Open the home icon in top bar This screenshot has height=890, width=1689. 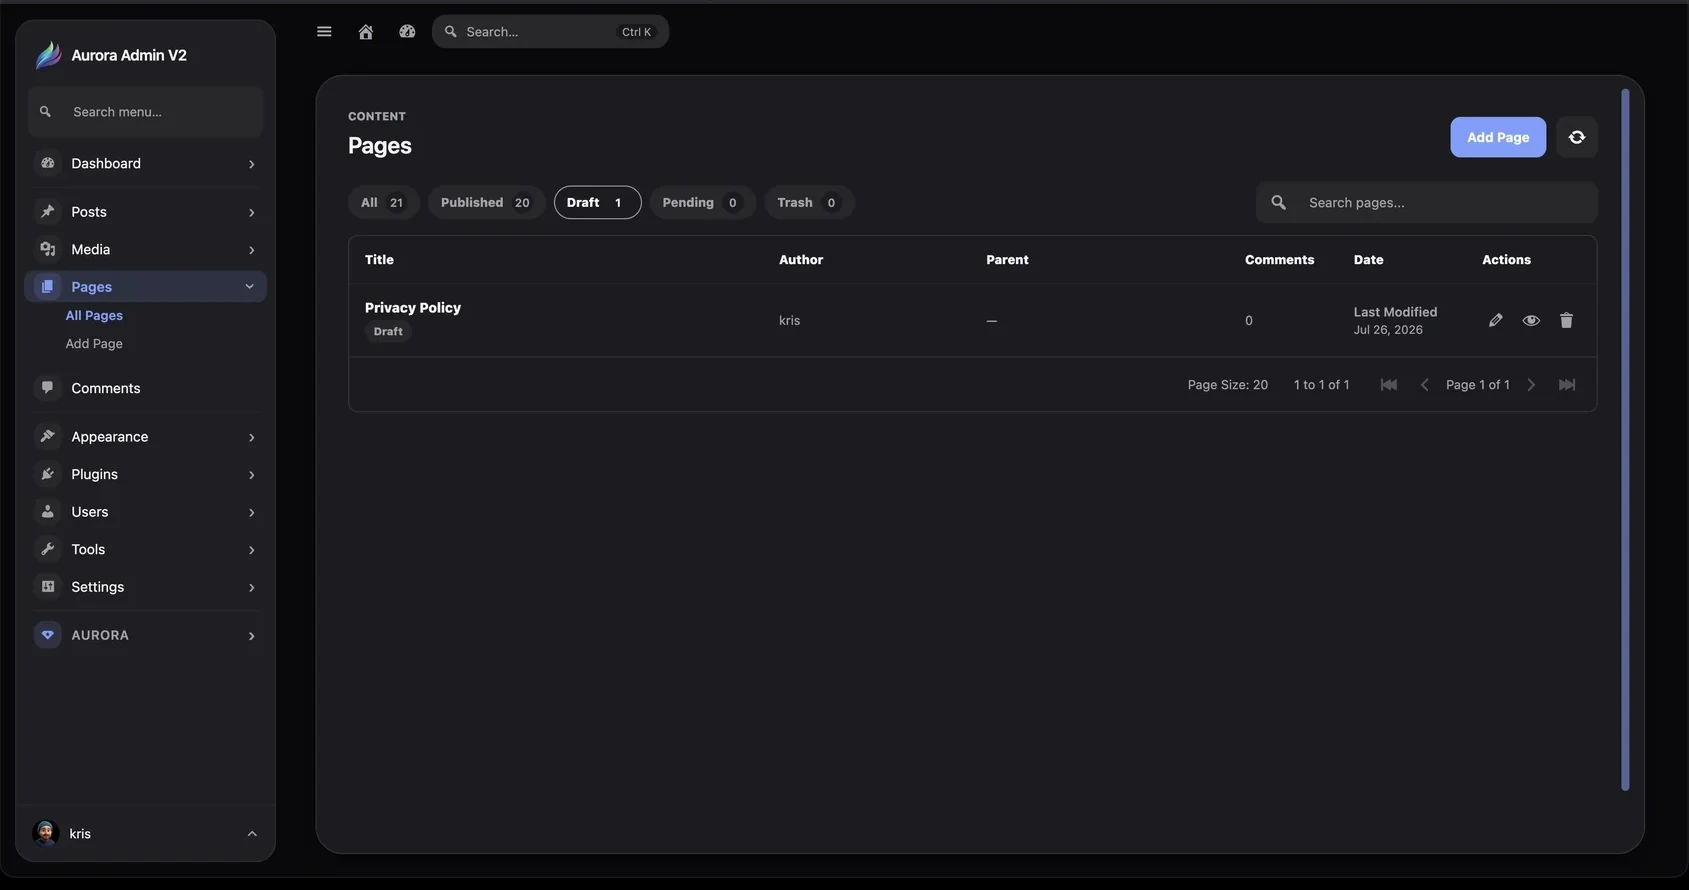[366, 32]
